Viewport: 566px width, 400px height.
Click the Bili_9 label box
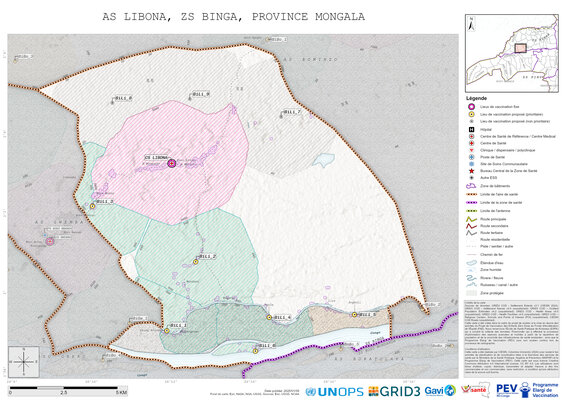[x=201, y=94]
